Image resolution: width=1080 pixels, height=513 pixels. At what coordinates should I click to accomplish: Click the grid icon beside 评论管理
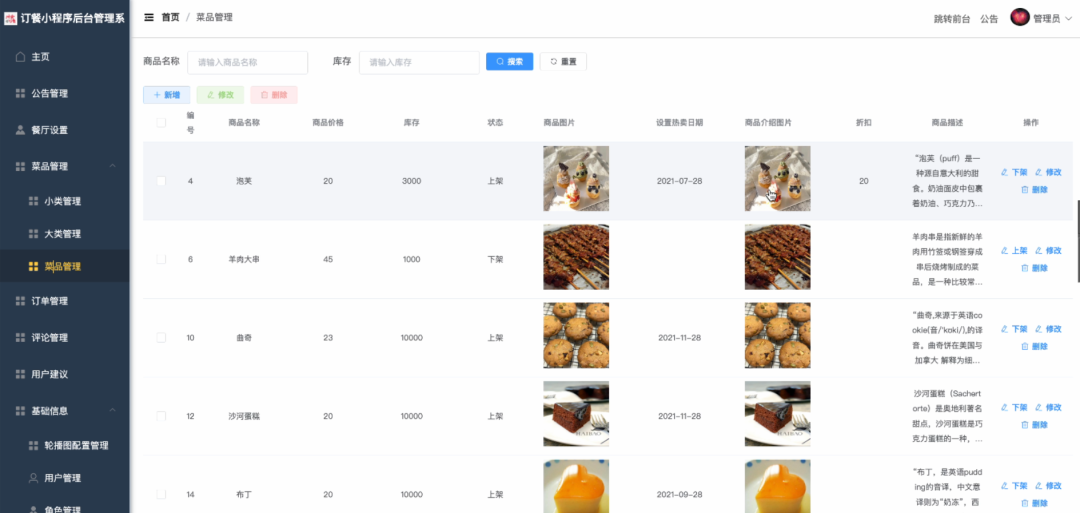point(21,337)
